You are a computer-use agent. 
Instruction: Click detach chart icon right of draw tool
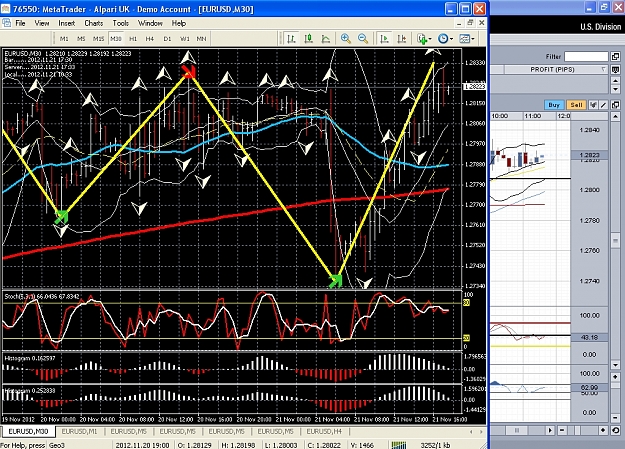(615, 105)
